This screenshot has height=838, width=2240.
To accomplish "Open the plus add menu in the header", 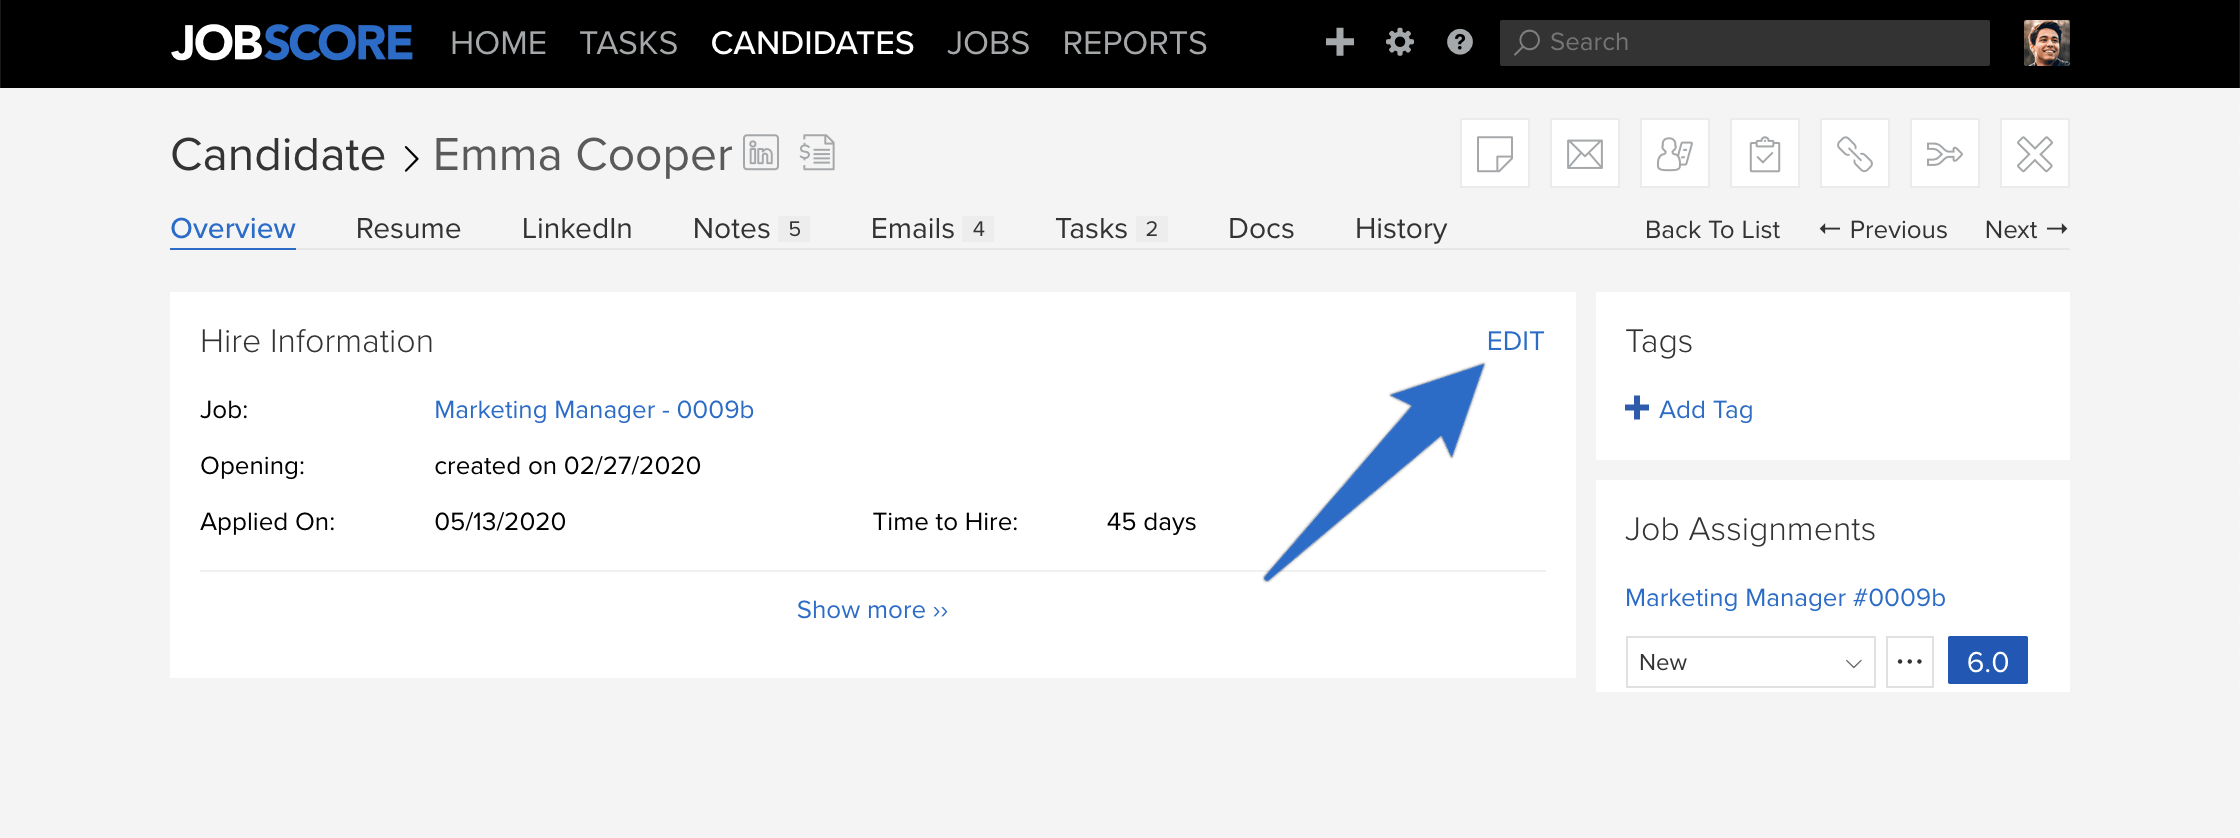I will (x=1339, y=42).
